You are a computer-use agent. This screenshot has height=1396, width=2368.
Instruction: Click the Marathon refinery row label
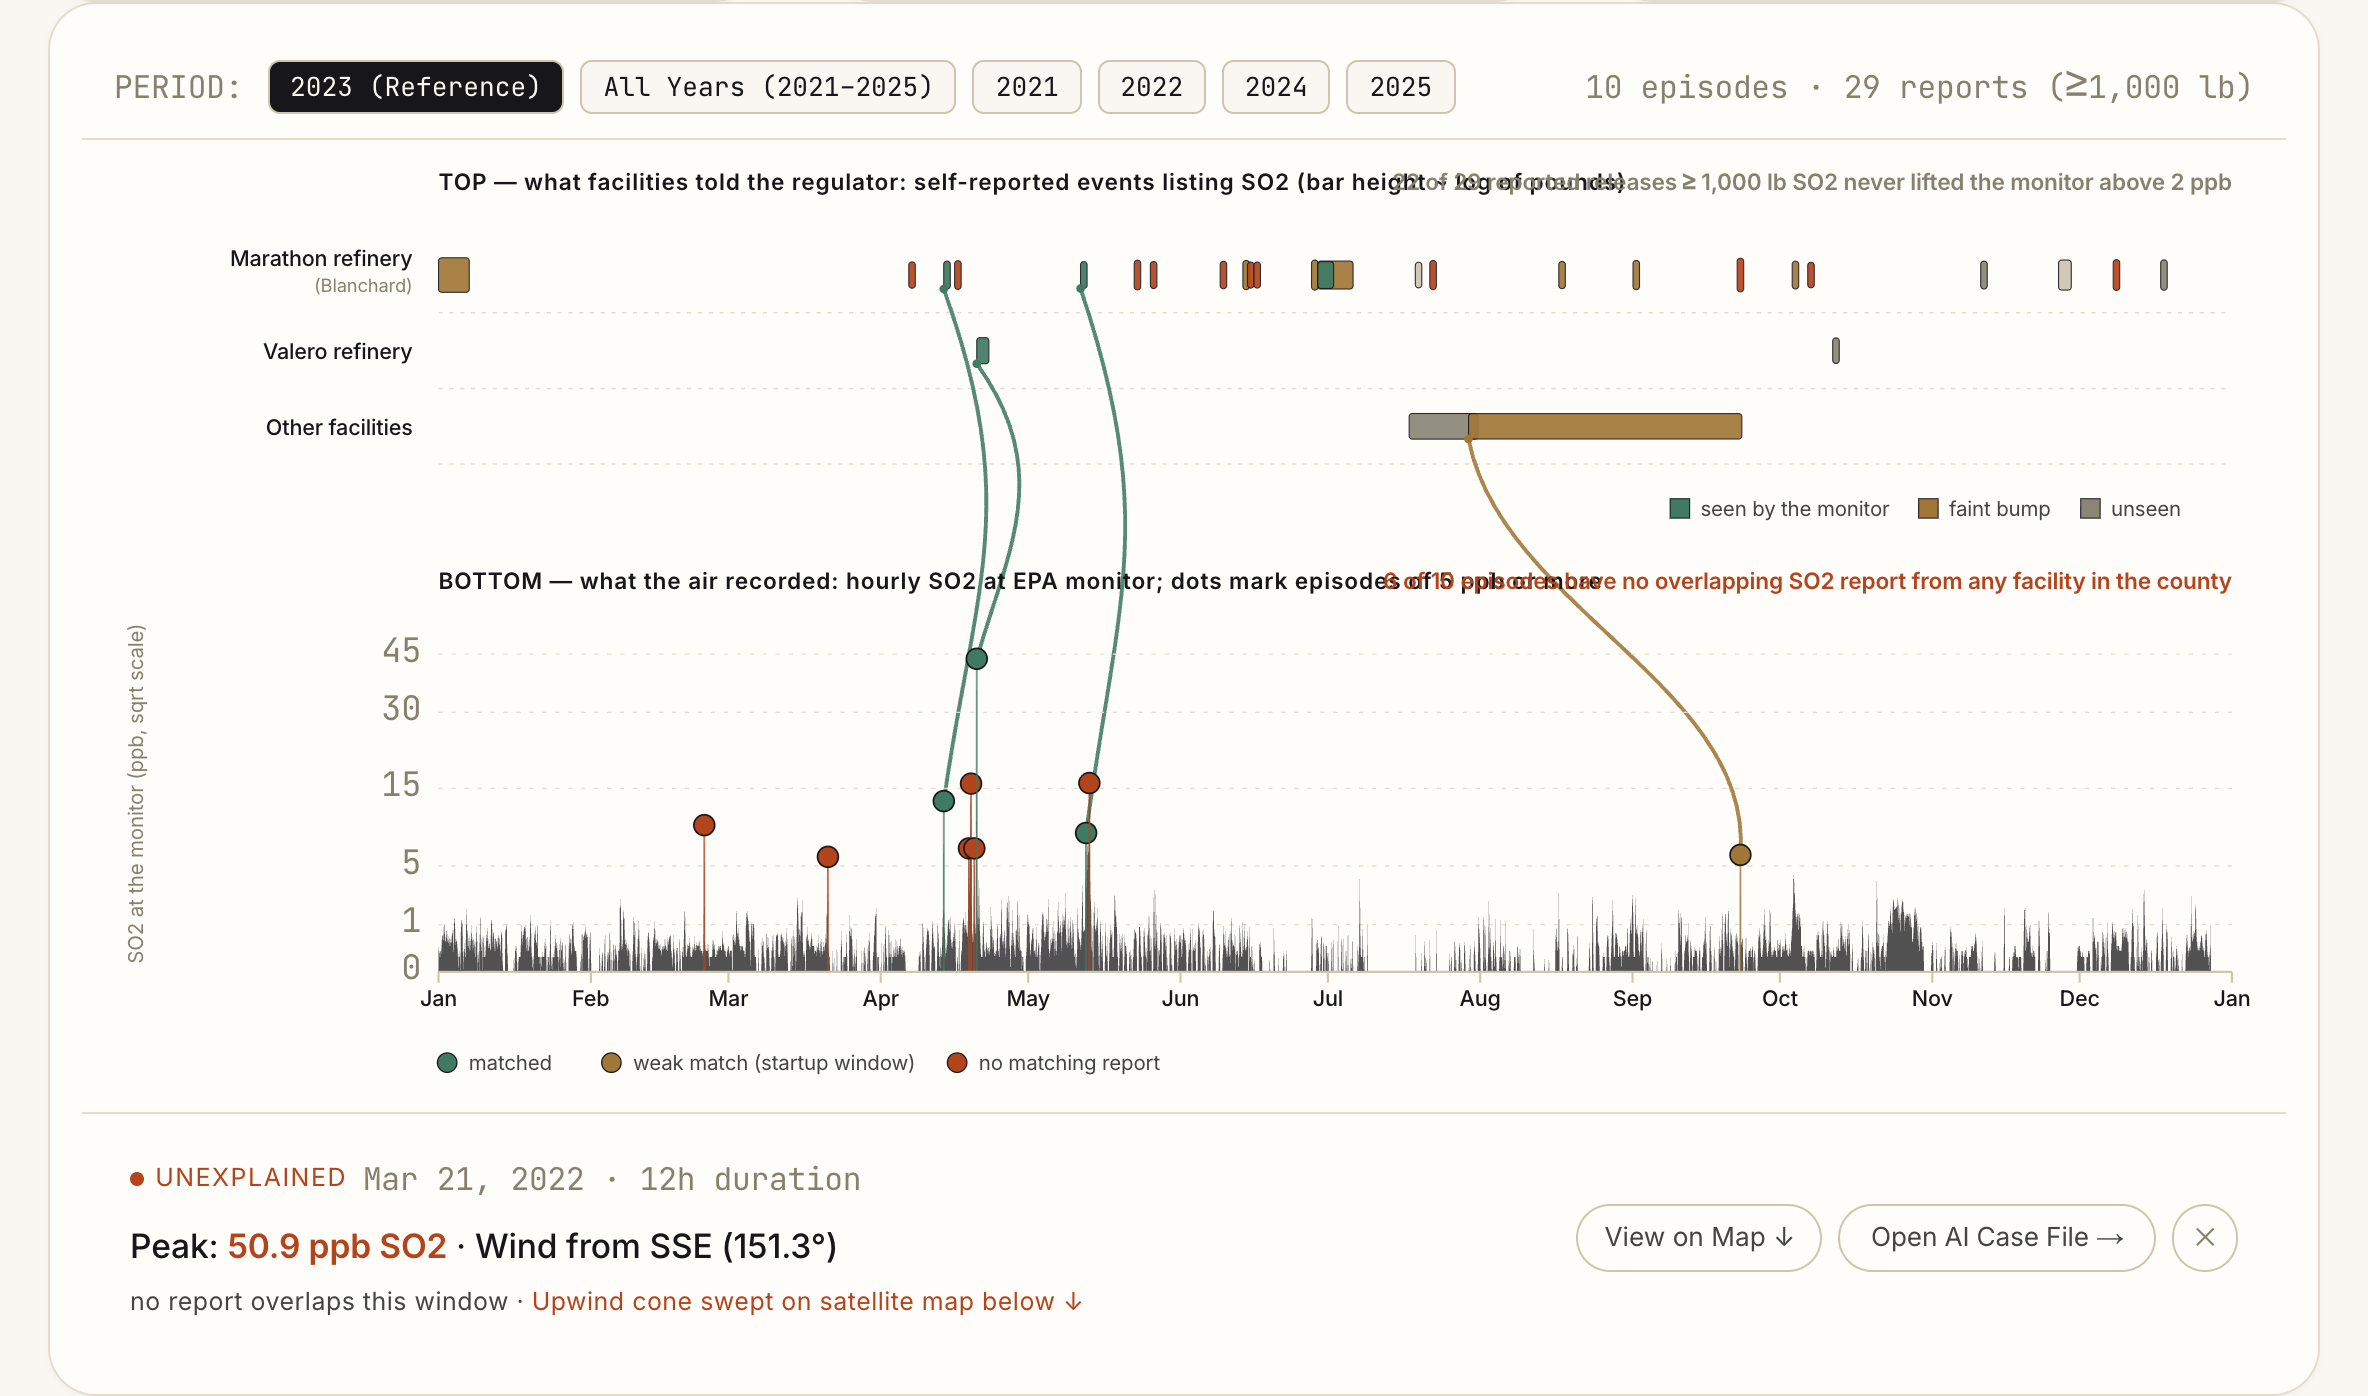[321, 259]
